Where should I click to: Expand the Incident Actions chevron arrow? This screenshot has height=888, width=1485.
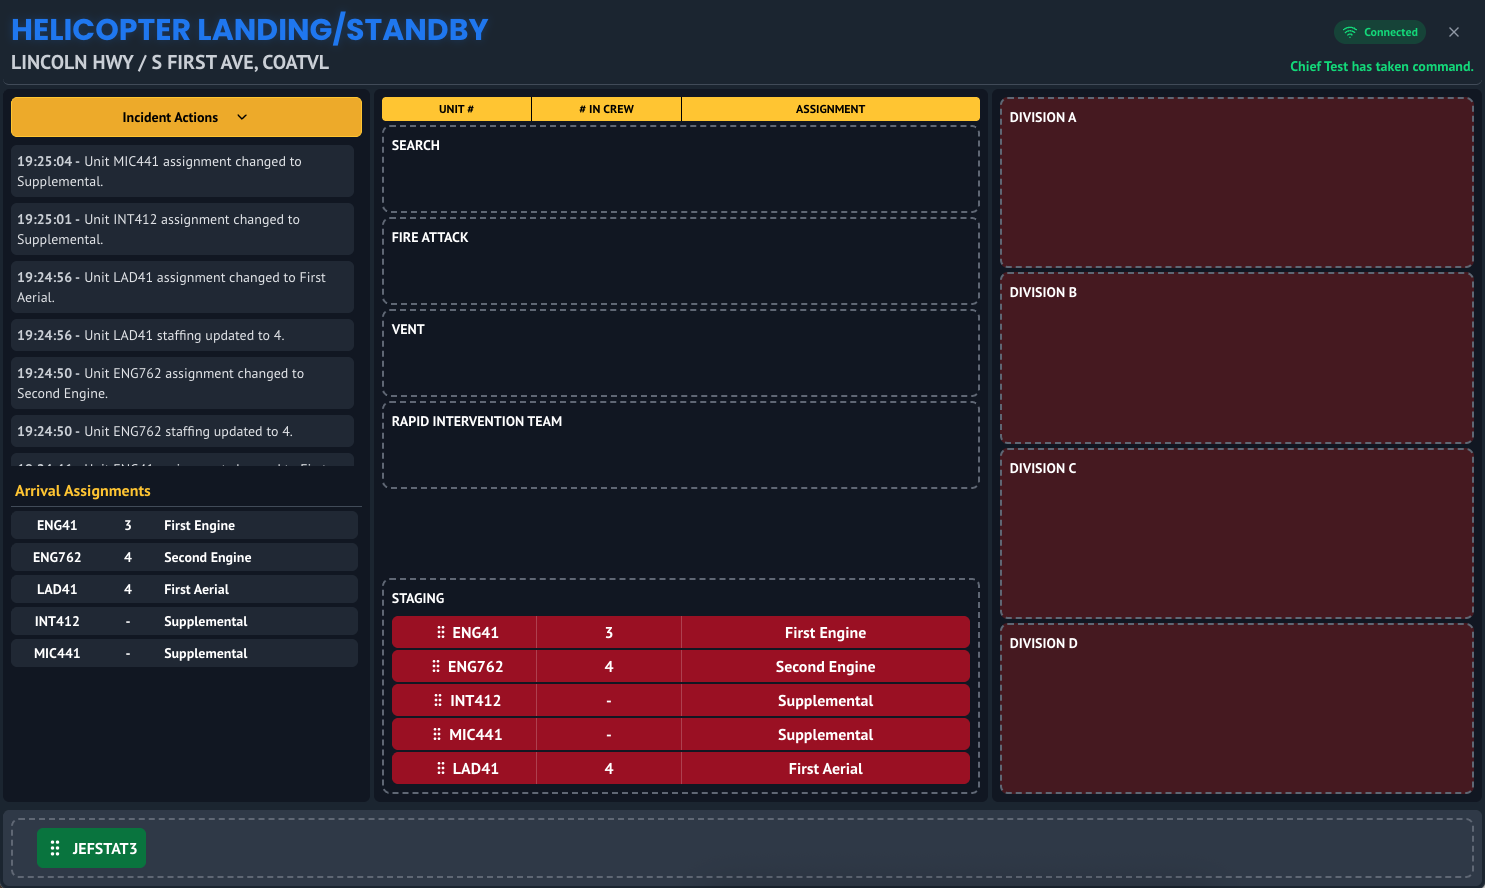(242, 117)
